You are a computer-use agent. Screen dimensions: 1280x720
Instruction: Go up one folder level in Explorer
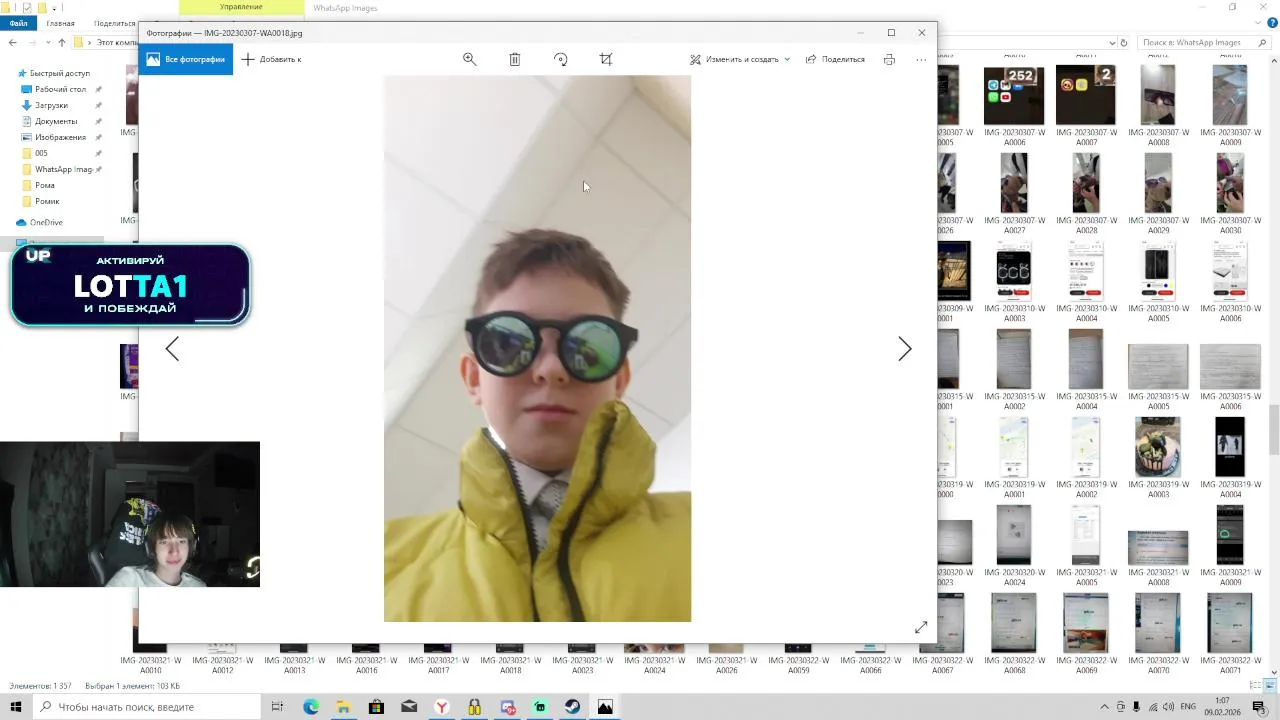point(61,42)
